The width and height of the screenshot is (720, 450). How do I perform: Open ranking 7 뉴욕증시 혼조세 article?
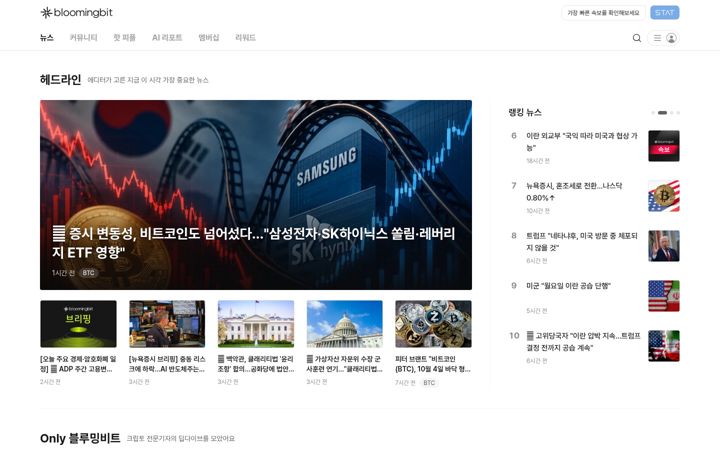coord(574,191)
